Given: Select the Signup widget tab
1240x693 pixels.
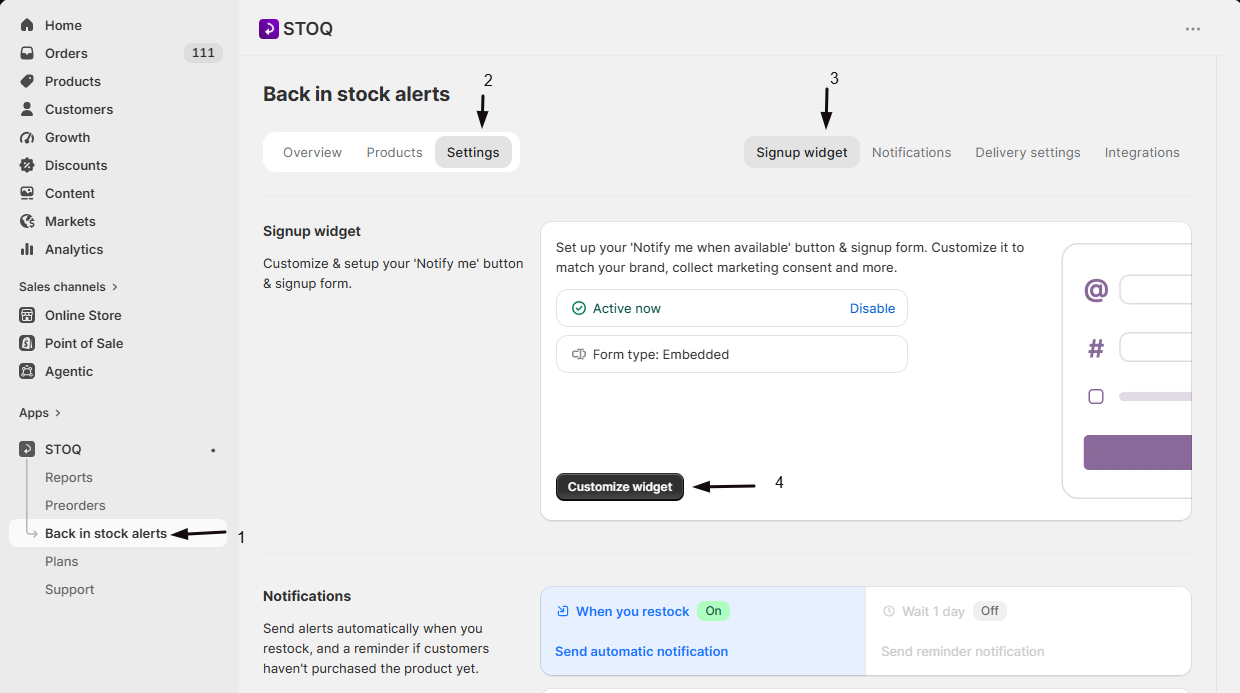Looking at the screenshot, I should tap(801, 153).
